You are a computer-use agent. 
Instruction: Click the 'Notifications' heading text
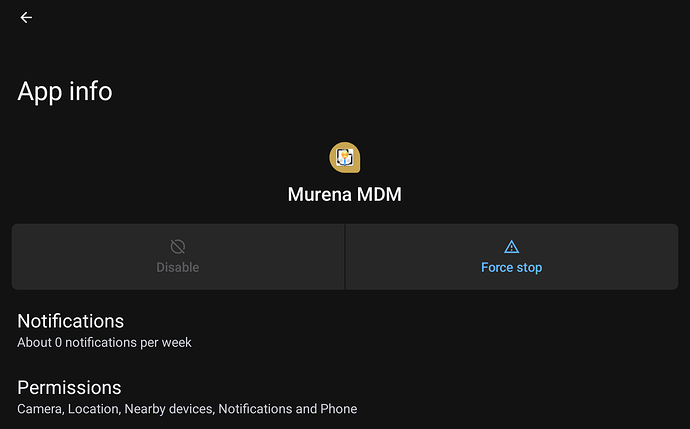70,321
